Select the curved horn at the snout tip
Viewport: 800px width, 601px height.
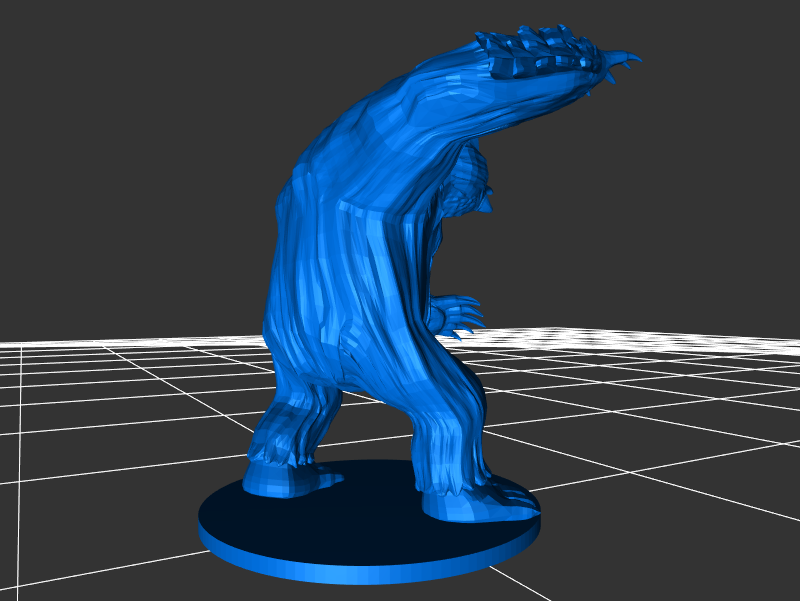click(x=628, y=58)
